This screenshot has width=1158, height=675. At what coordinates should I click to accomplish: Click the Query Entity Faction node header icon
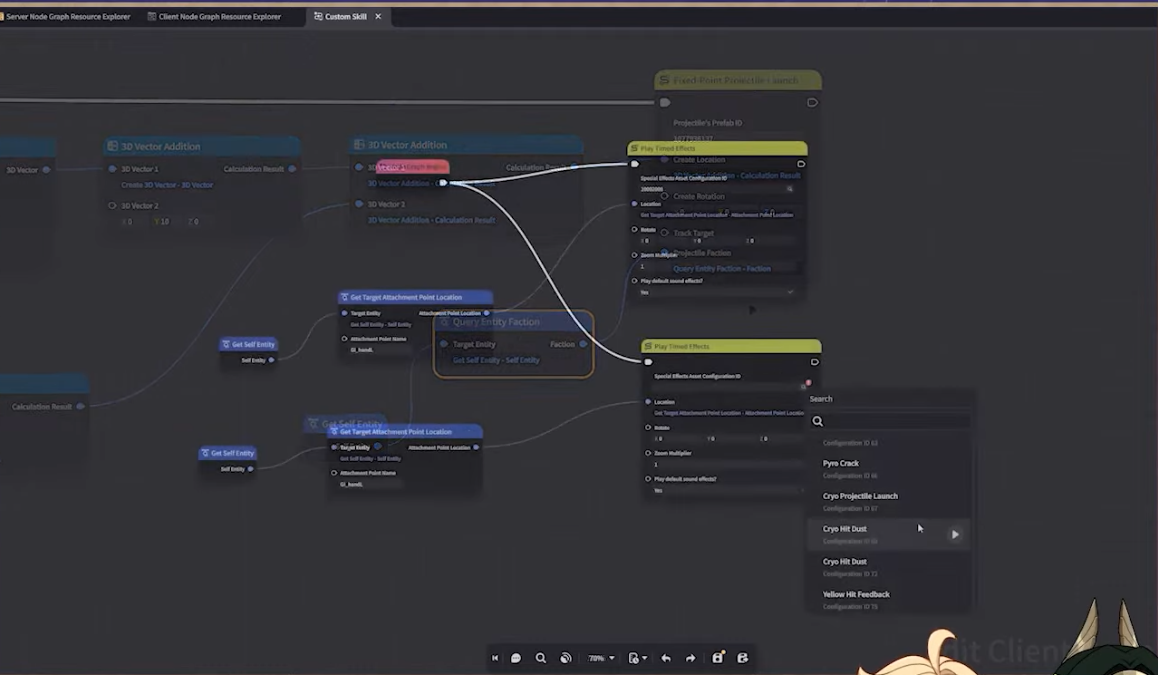point(444,322)
